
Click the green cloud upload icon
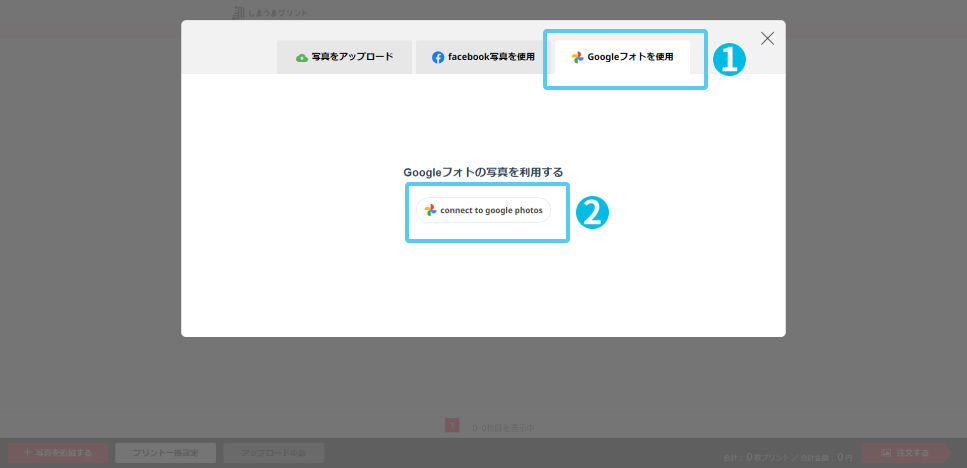pos(302,57)
